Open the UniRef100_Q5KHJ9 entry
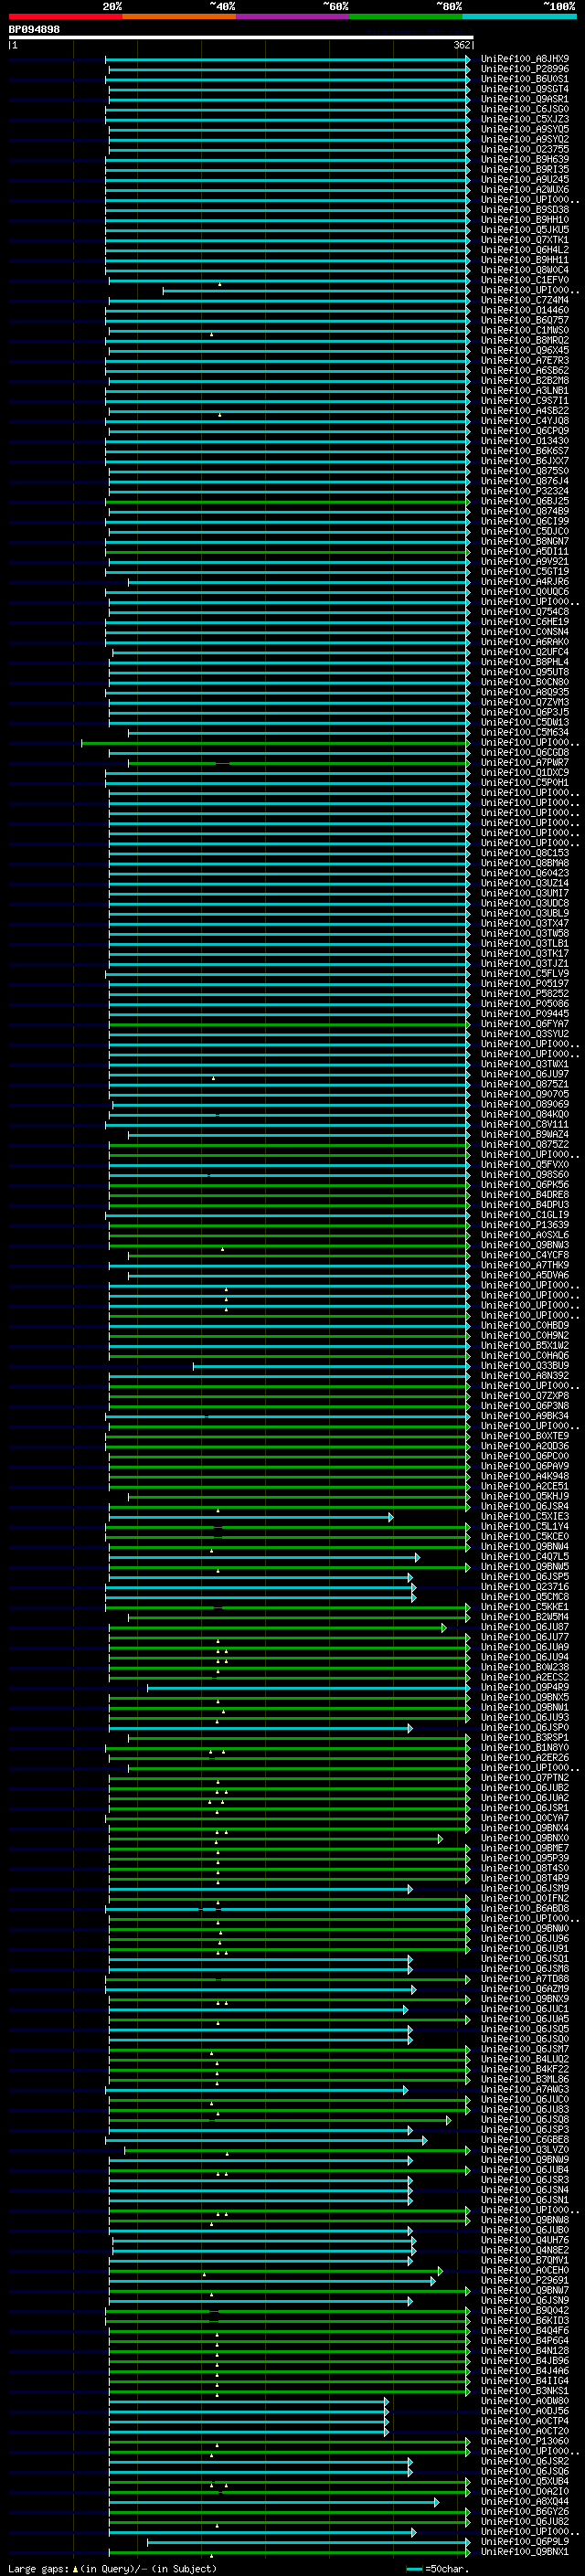 pos(525,1496)
